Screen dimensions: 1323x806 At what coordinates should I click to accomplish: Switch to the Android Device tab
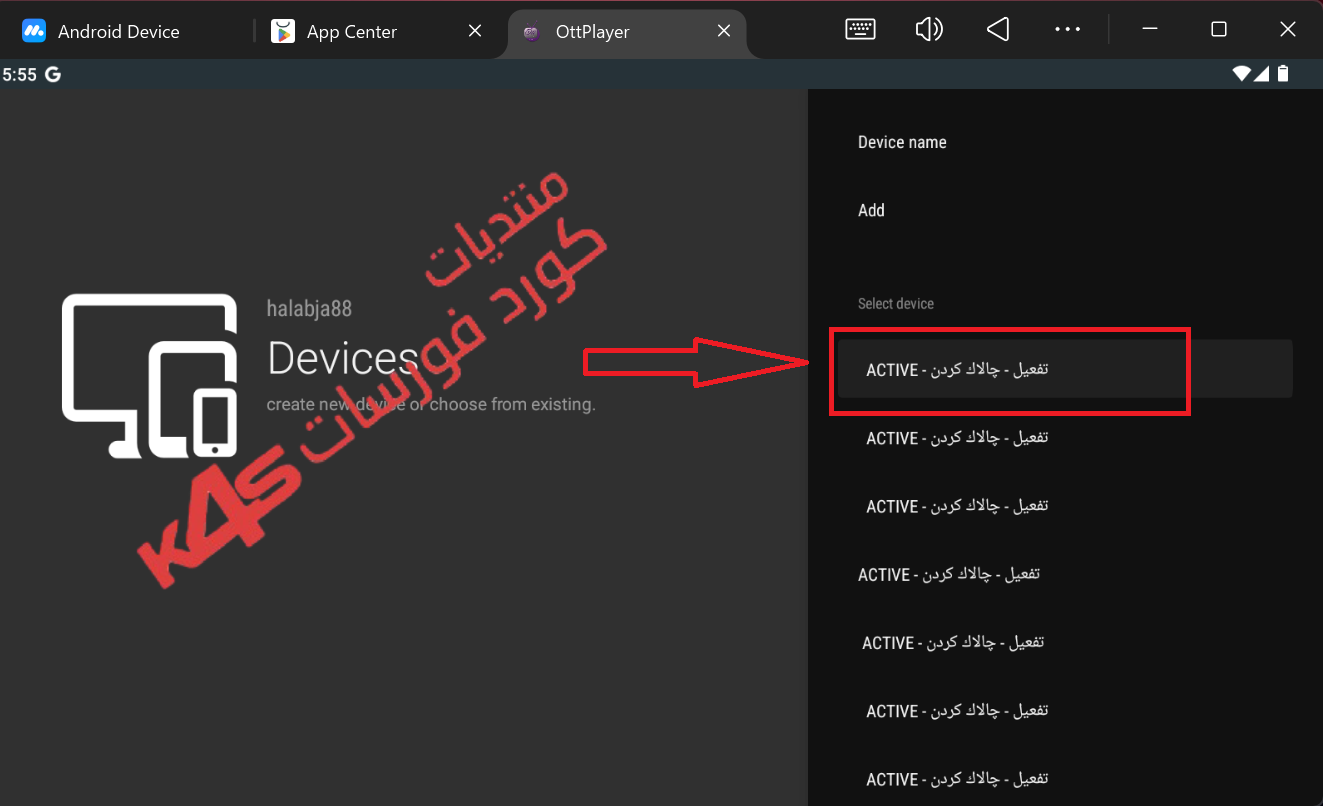[118, 32]
